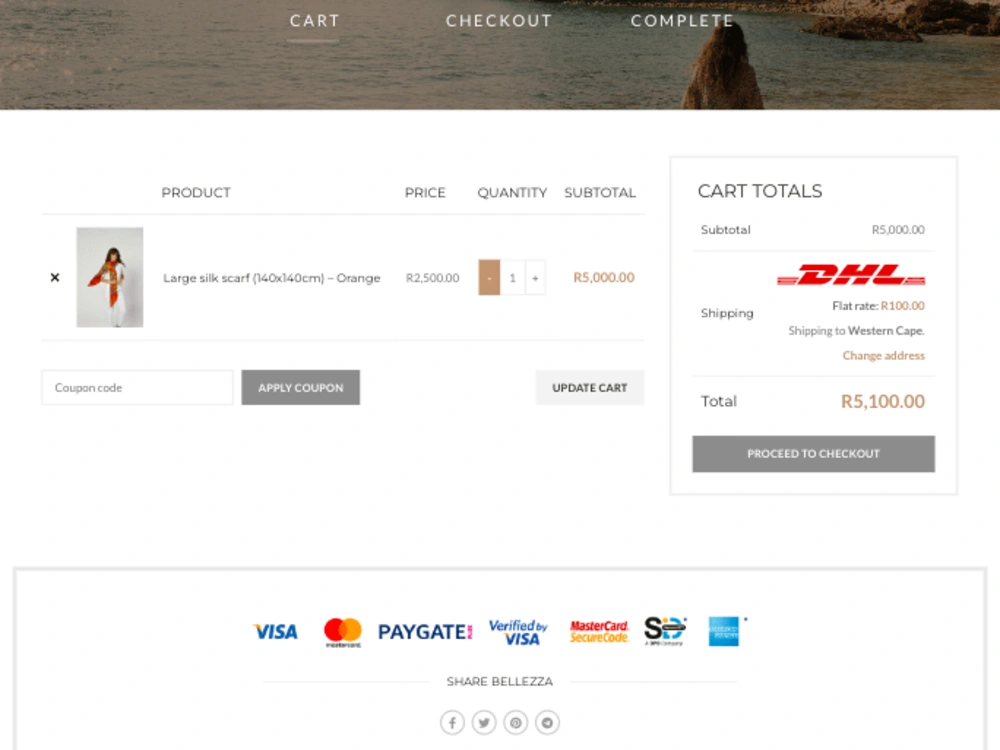Open the Facebook share icon

click(452, 722)
